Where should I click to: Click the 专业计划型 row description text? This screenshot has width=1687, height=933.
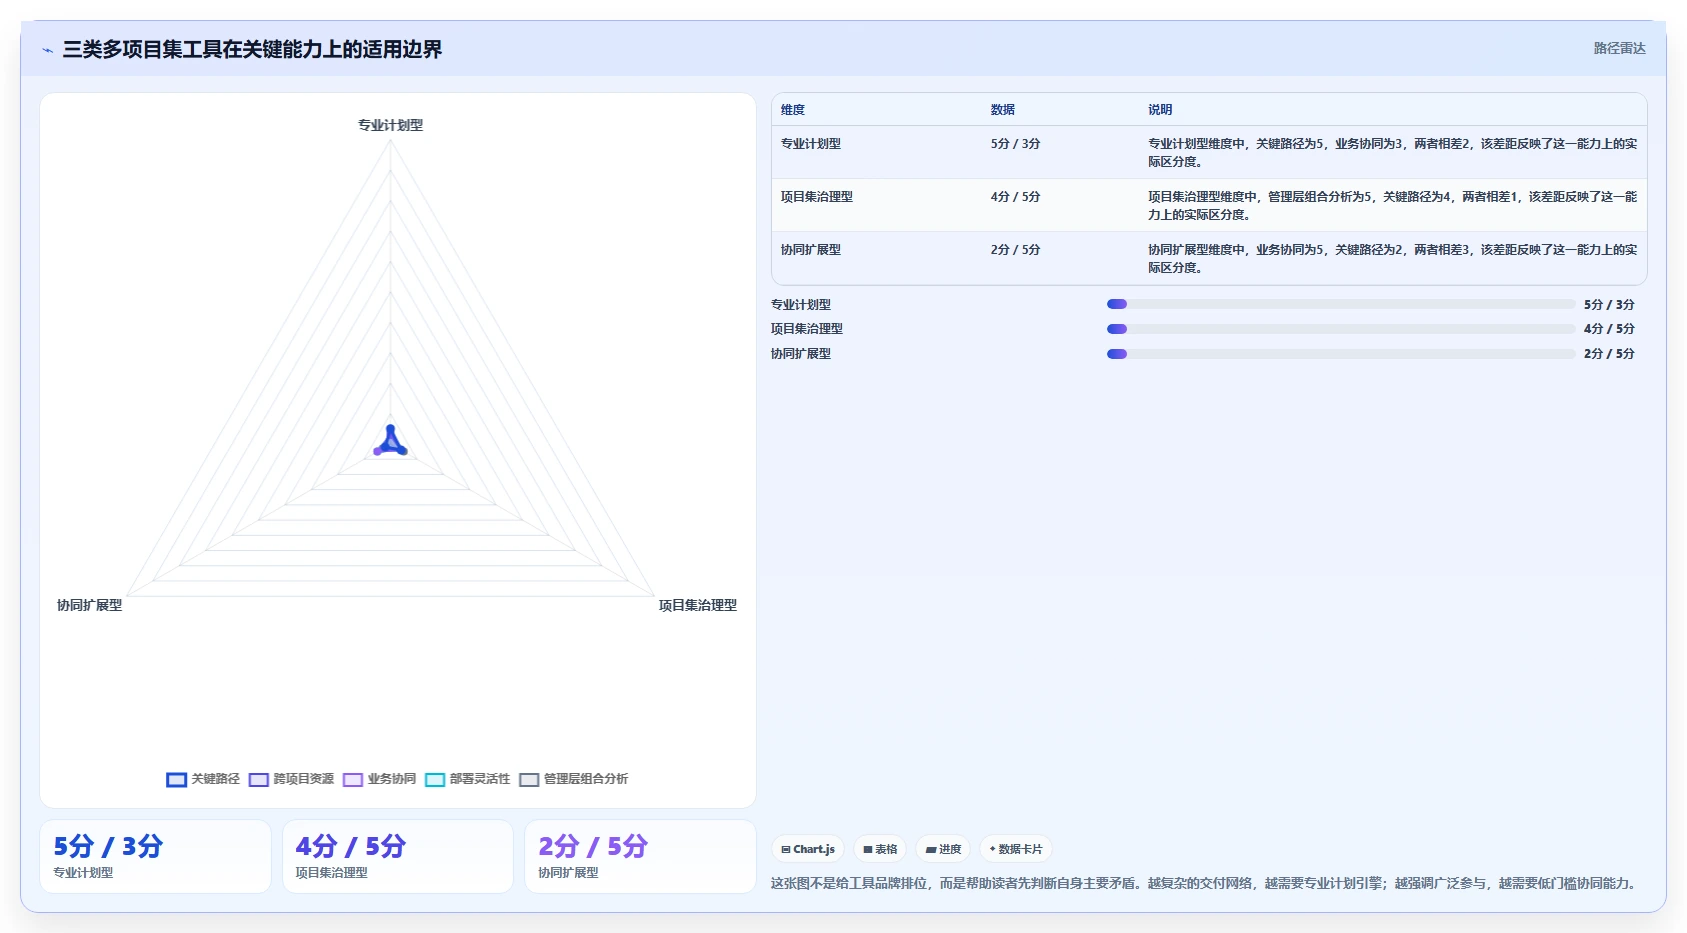click(1393, 153)
